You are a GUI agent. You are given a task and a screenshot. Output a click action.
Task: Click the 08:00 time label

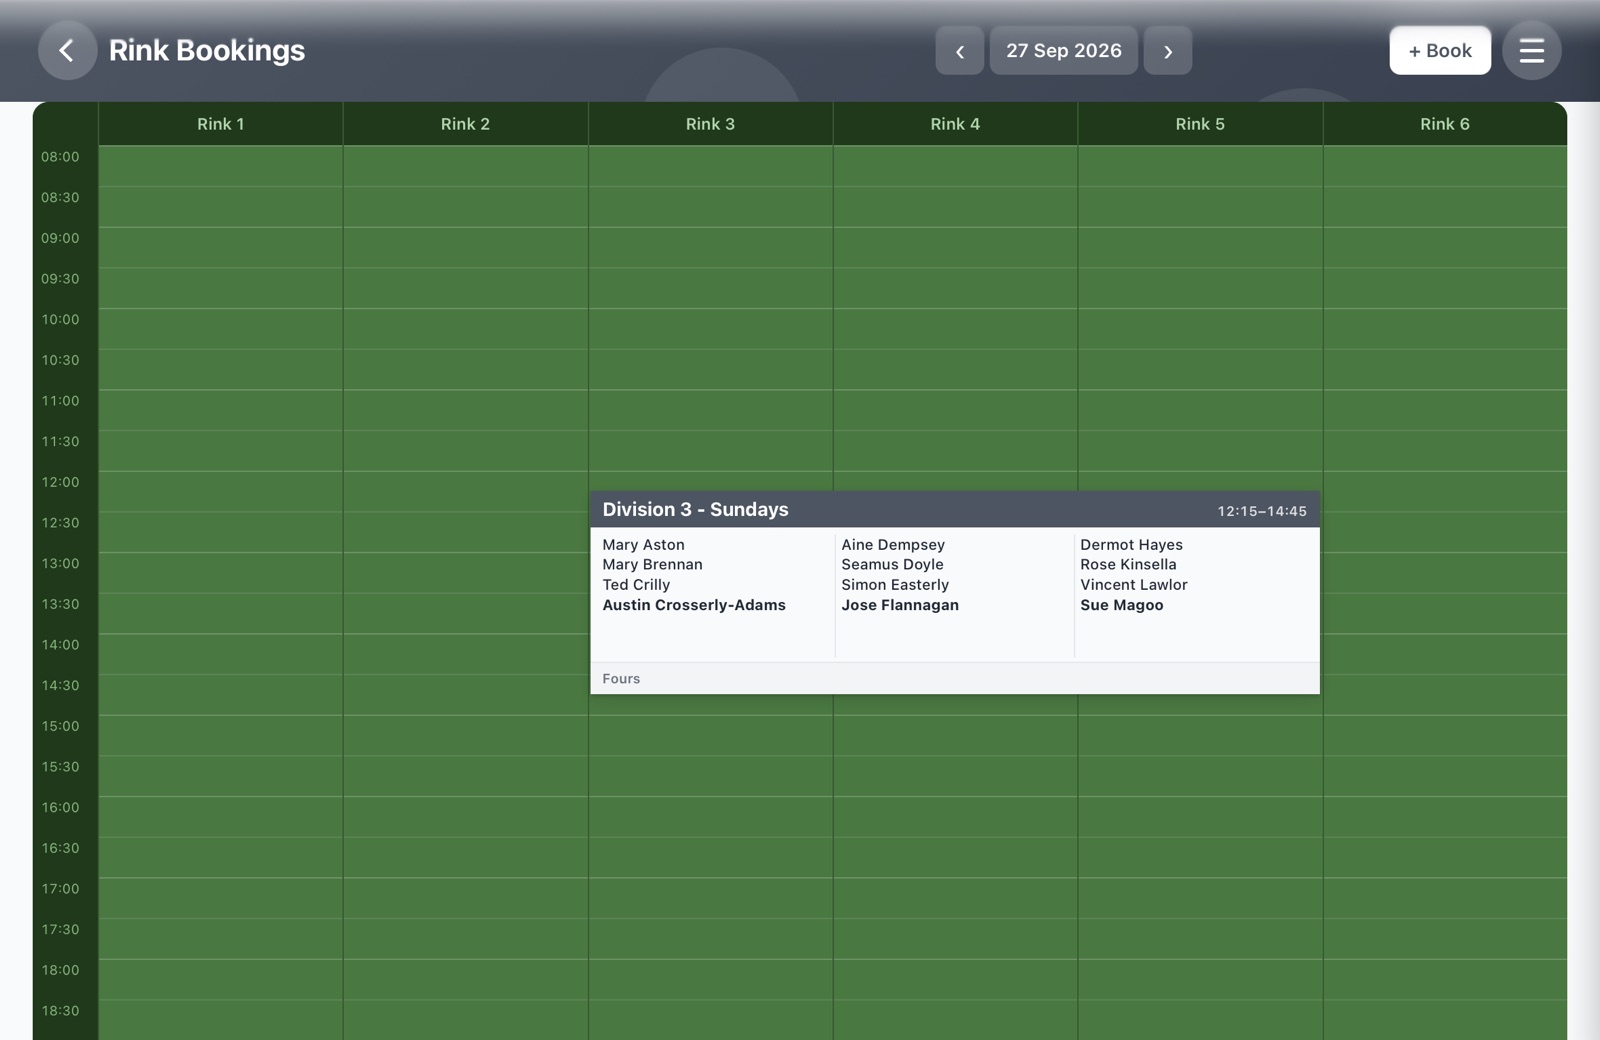coord(60,157)
